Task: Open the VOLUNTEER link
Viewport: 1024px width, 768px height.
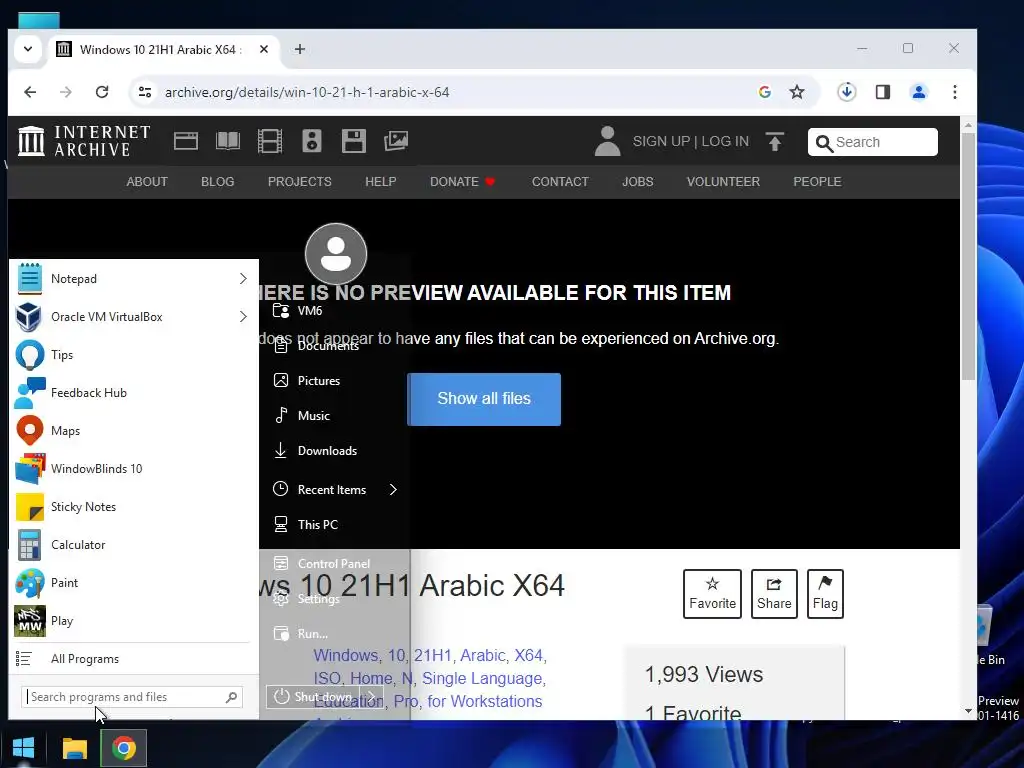Action: coord(723,182)
